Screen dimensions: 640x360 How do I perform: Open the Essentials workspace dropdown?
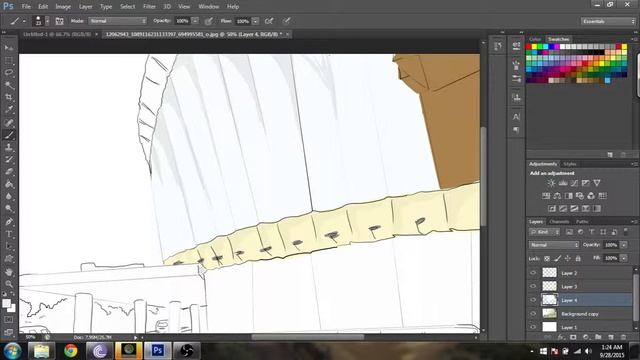pos(608,21)
